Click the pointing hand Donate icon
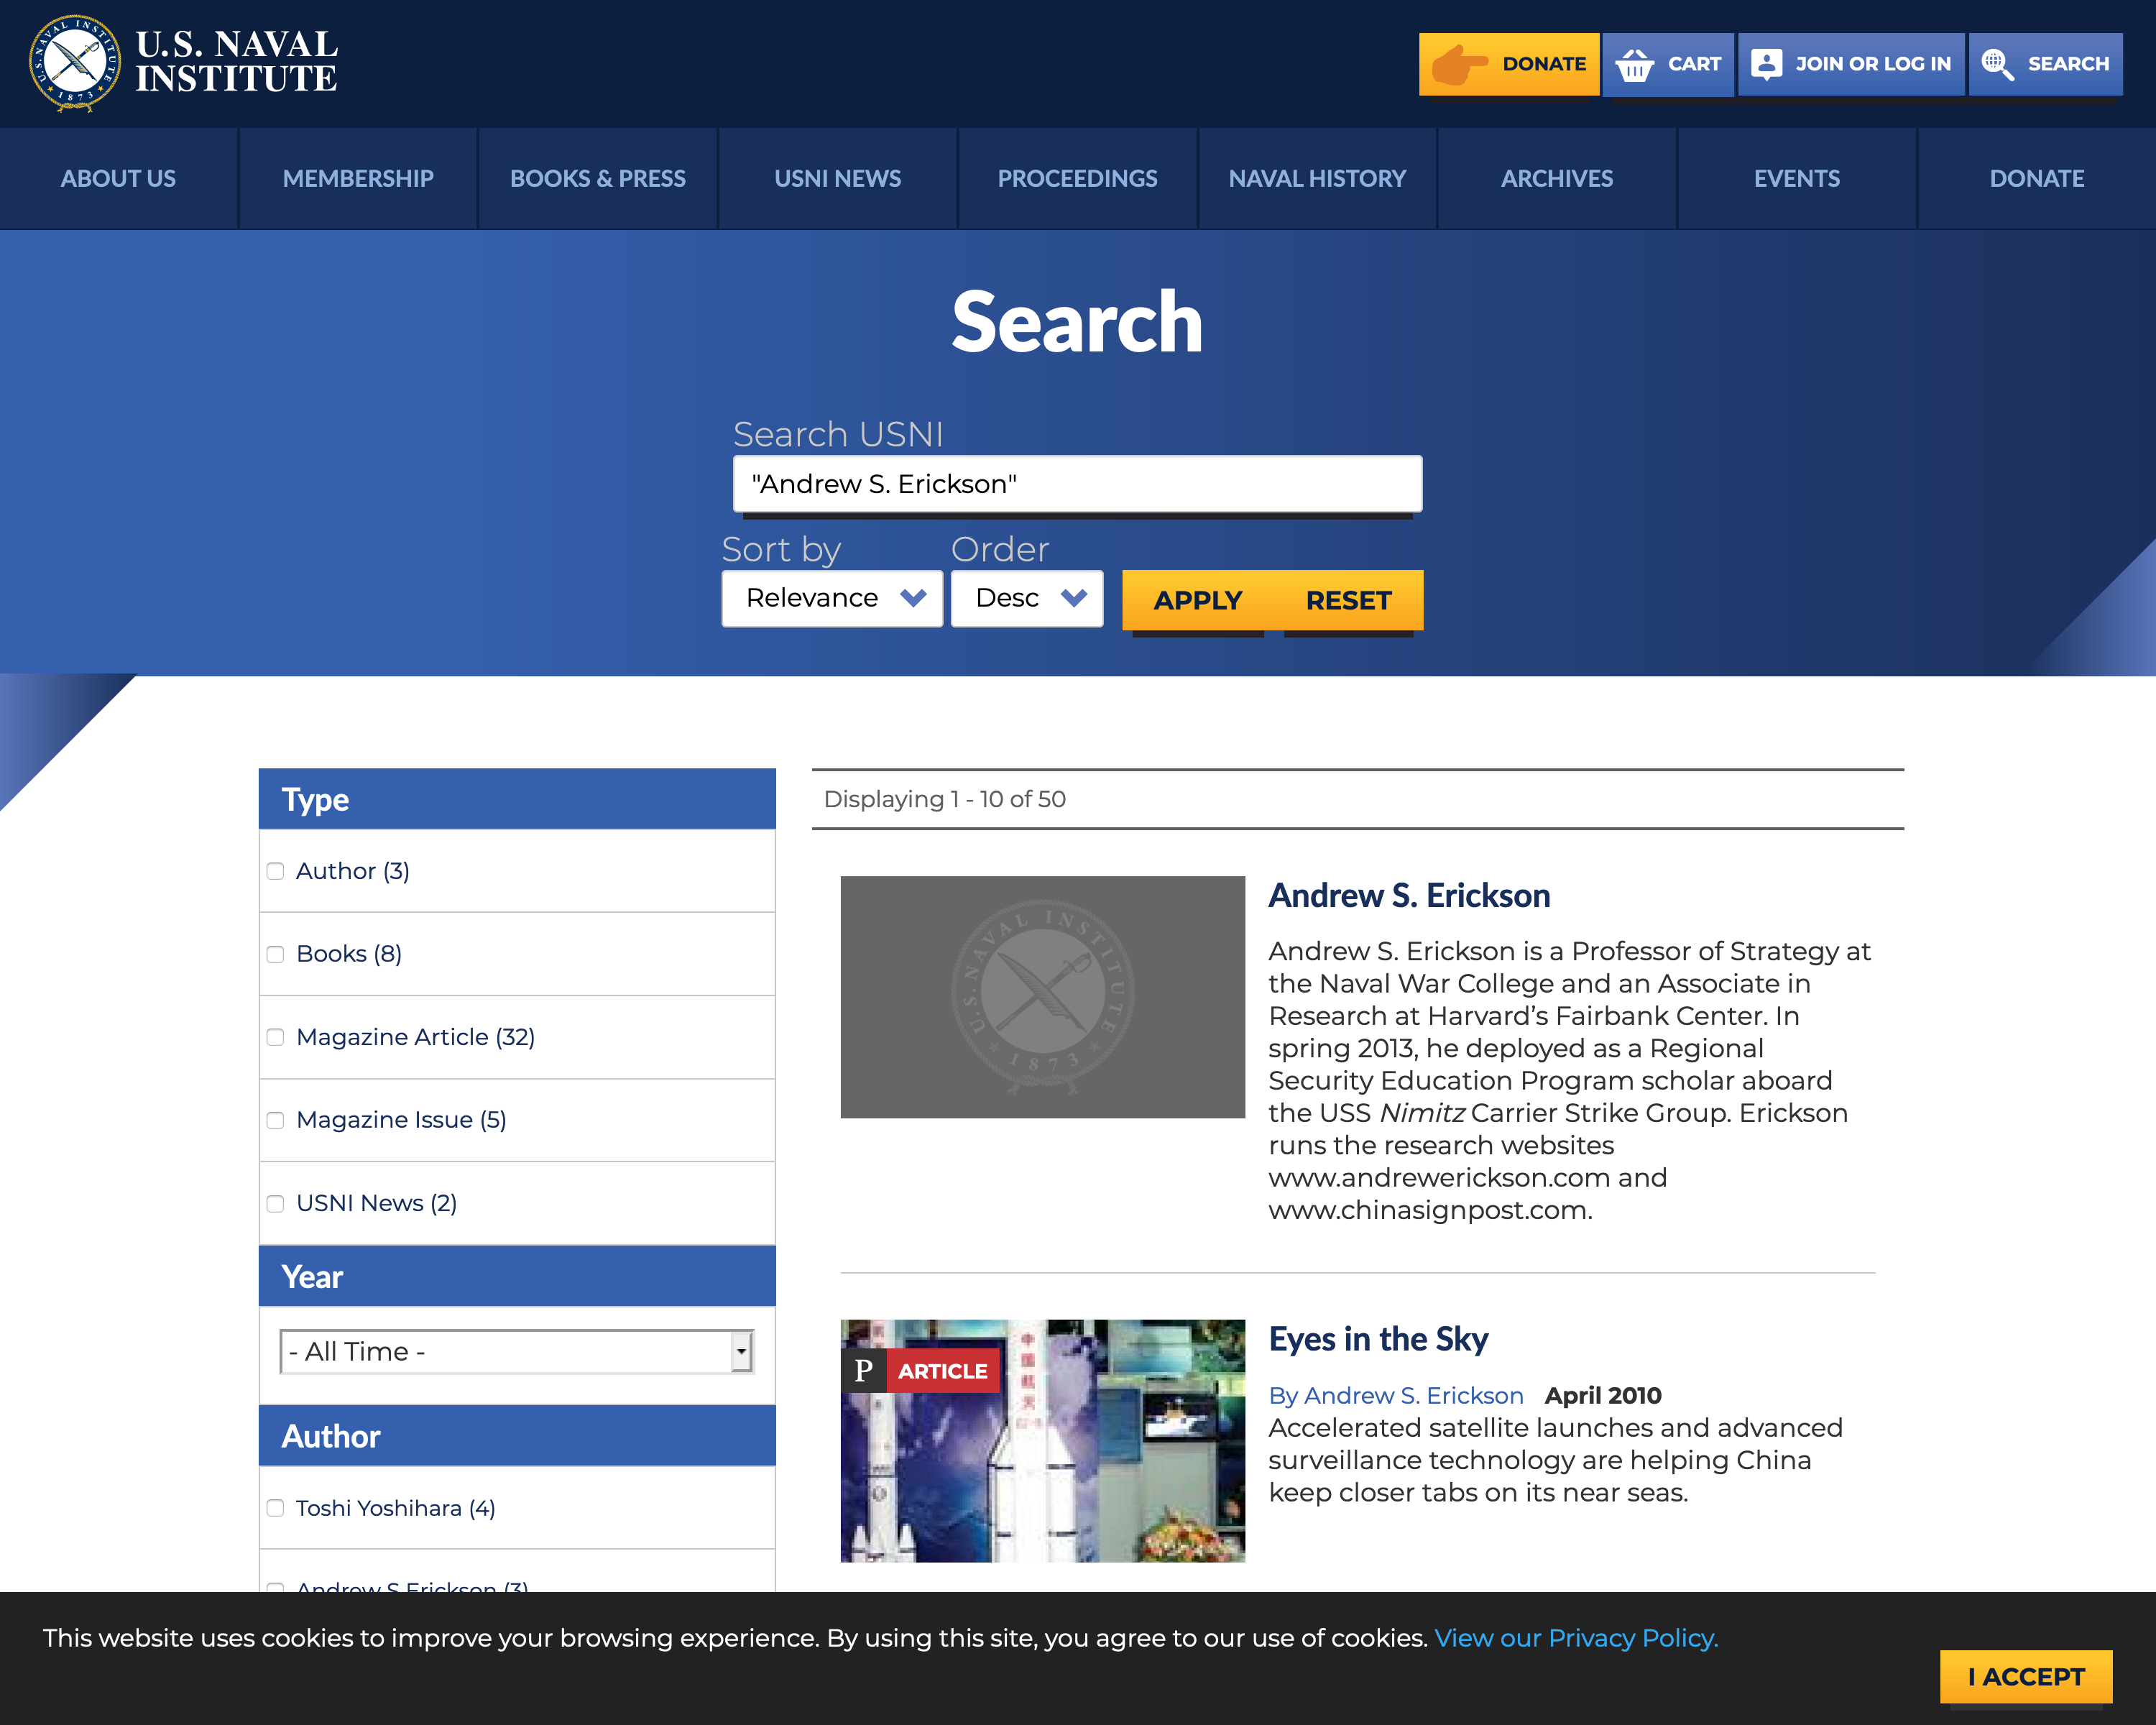Image resolution: width=2156 pixels, height=1725 pixels. click(1460, 64)
